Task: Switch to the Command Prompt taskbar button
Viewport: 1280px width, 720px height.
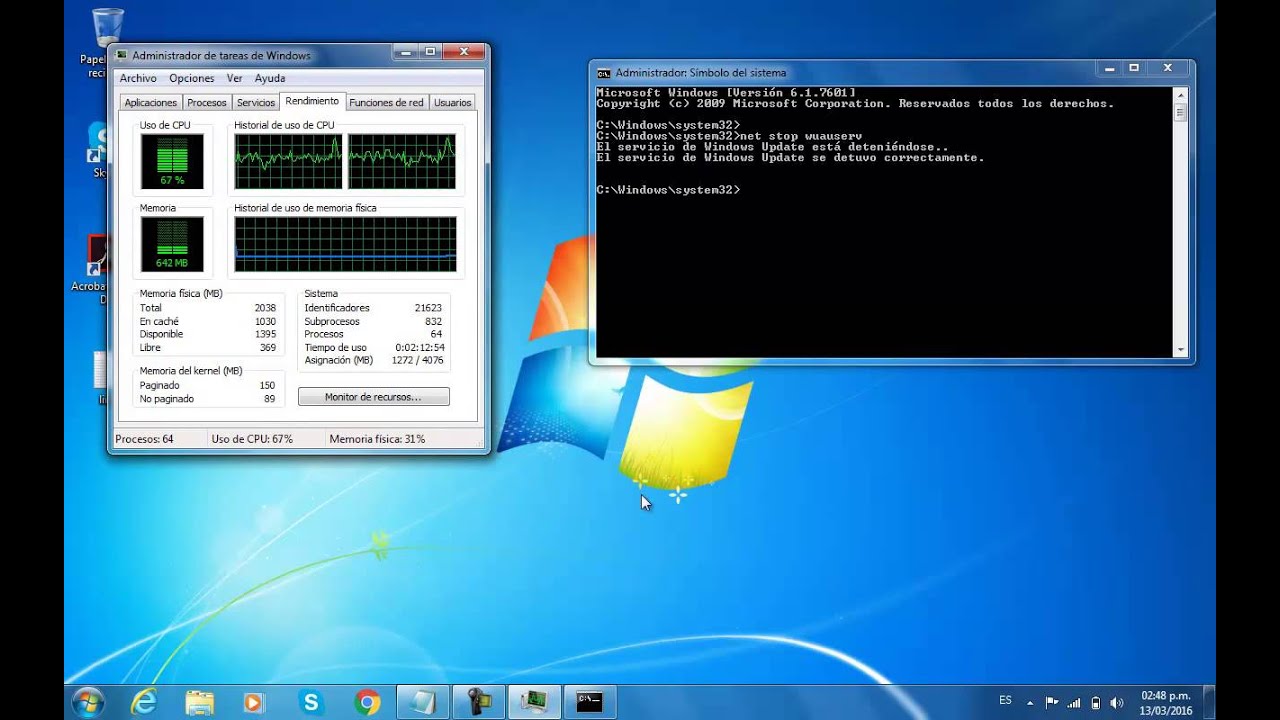Action: 591,703
